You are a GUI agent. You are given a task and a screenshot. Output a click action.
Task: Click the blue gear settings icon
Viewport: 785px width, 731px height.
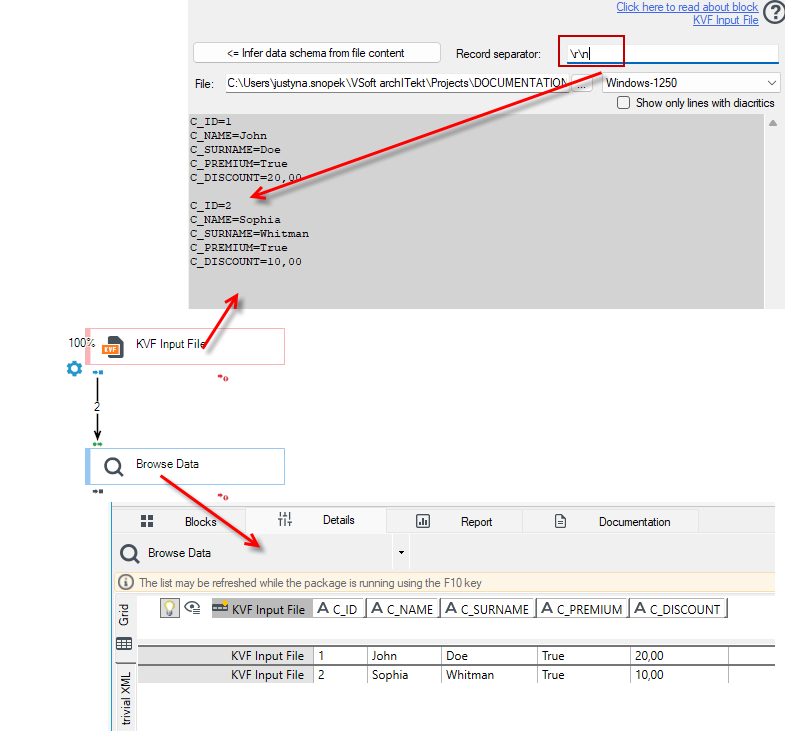(x=74, y=369)
